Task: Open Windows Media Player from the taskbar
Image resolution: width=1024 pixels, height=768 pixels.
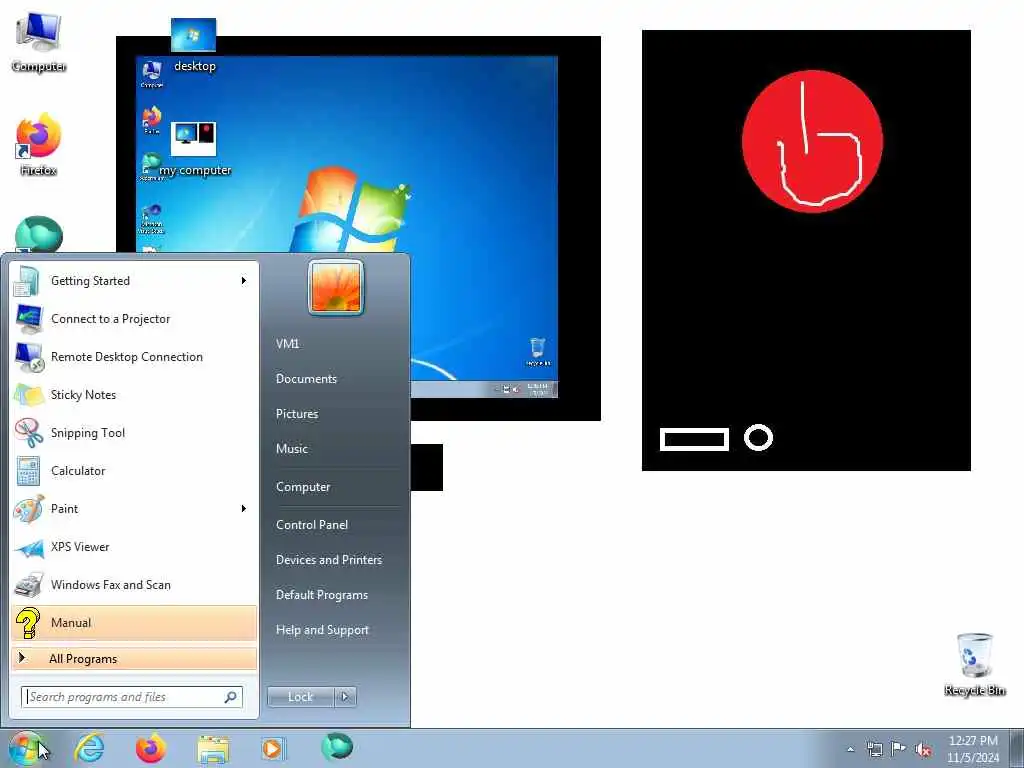Action: coord(272,749)
